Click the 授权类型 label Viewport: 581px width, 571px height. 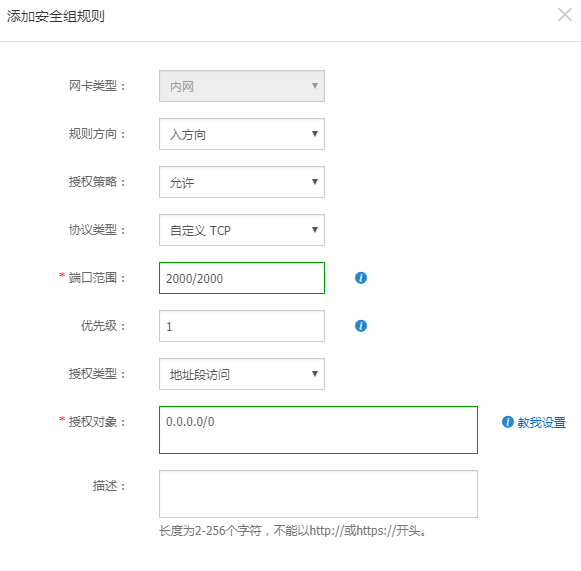pyautogui.click(x=97, y=374)
